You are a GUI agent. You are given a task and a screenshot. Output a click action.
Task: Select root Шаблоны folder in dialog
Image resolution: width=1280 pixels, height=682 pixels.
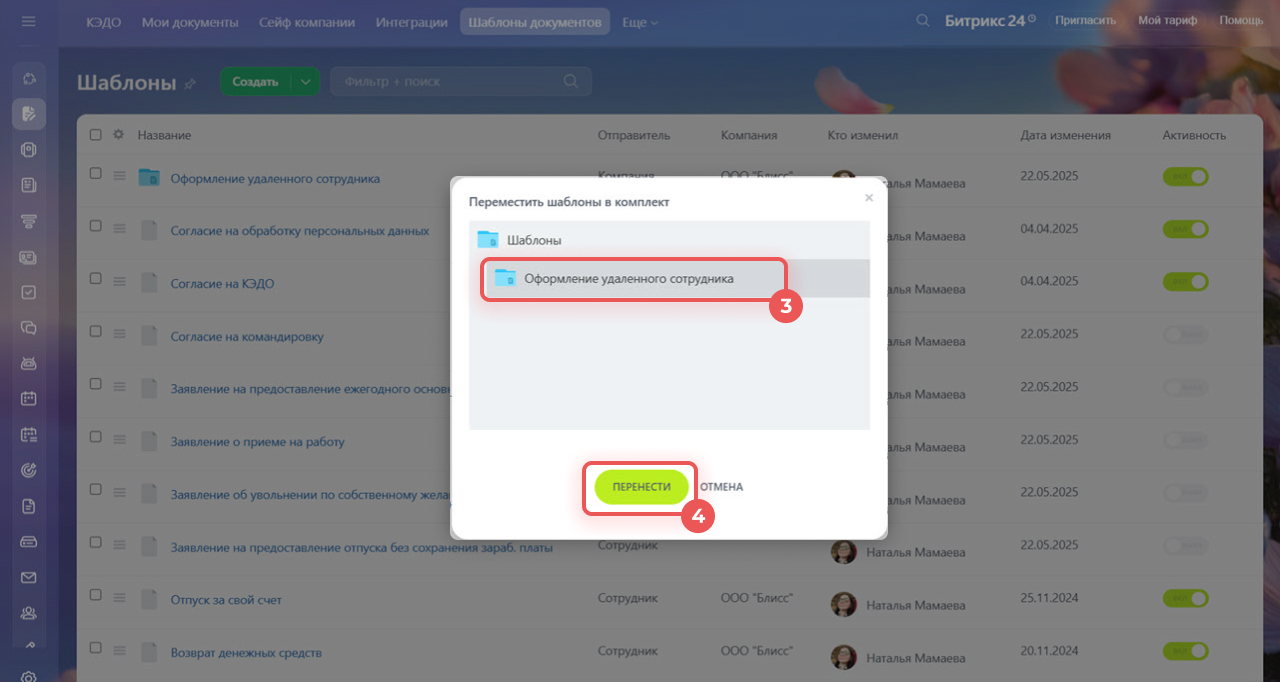point(534,240)
